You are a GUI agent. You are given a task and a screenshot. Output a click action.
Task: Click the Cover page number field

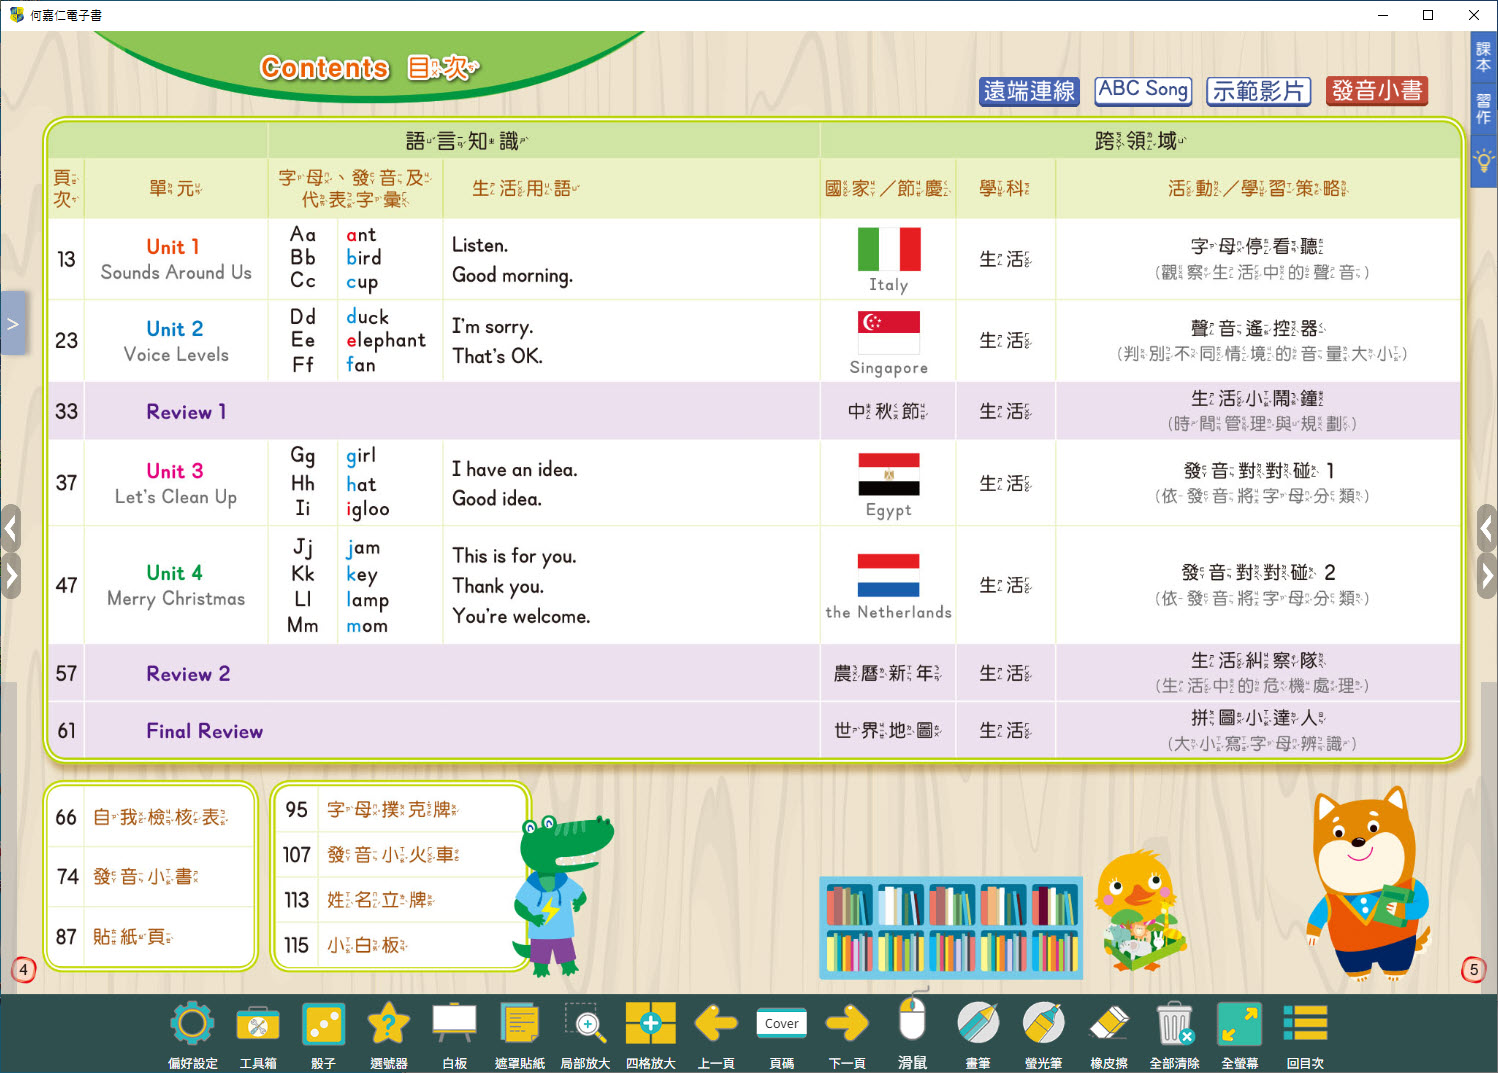coord(781,1024)
